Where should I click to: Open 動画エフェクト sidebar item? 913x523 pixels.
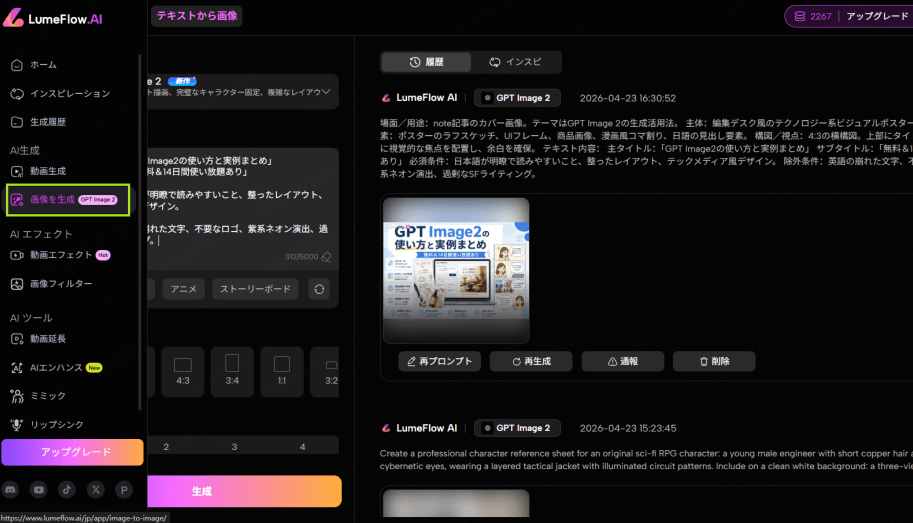click(61, 255)
